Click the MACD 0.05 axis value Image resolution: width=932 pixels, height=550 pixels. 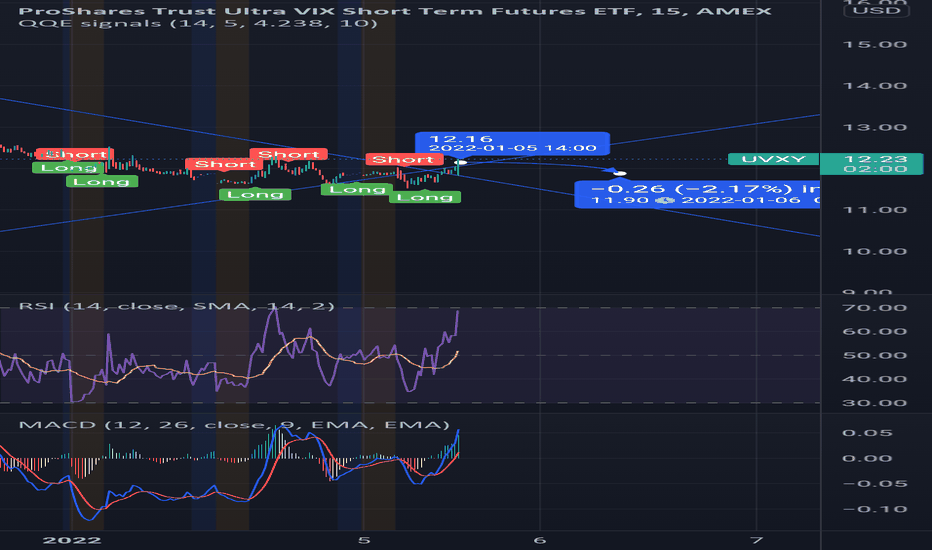pos(867,433)
